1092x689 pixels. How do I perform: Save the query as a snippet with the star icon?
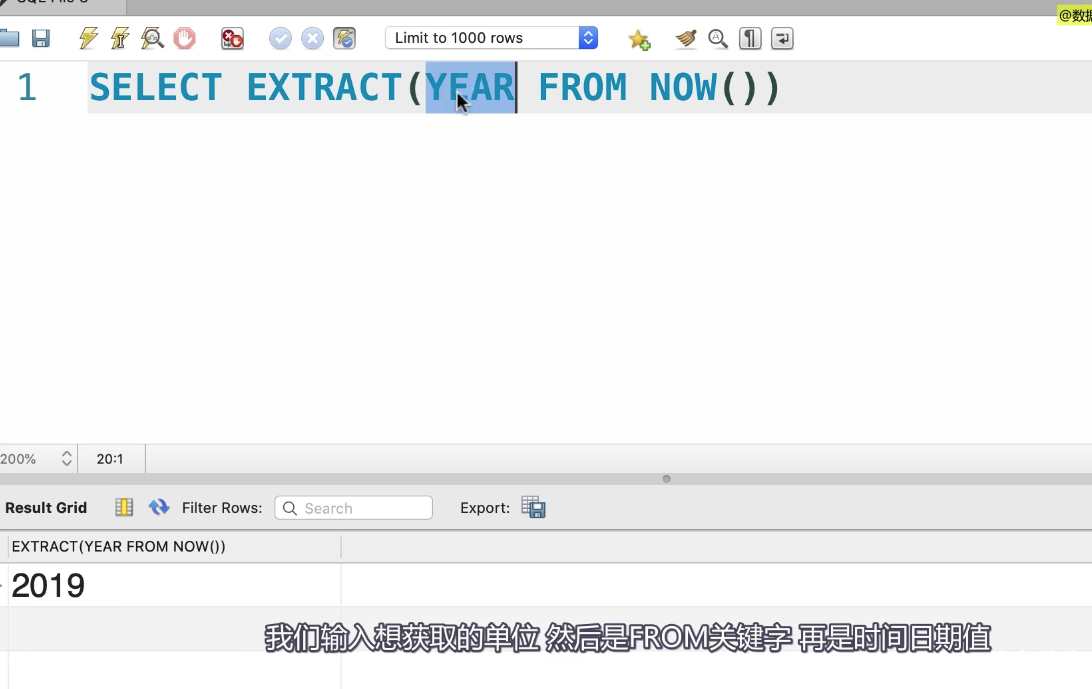point(639,39)
